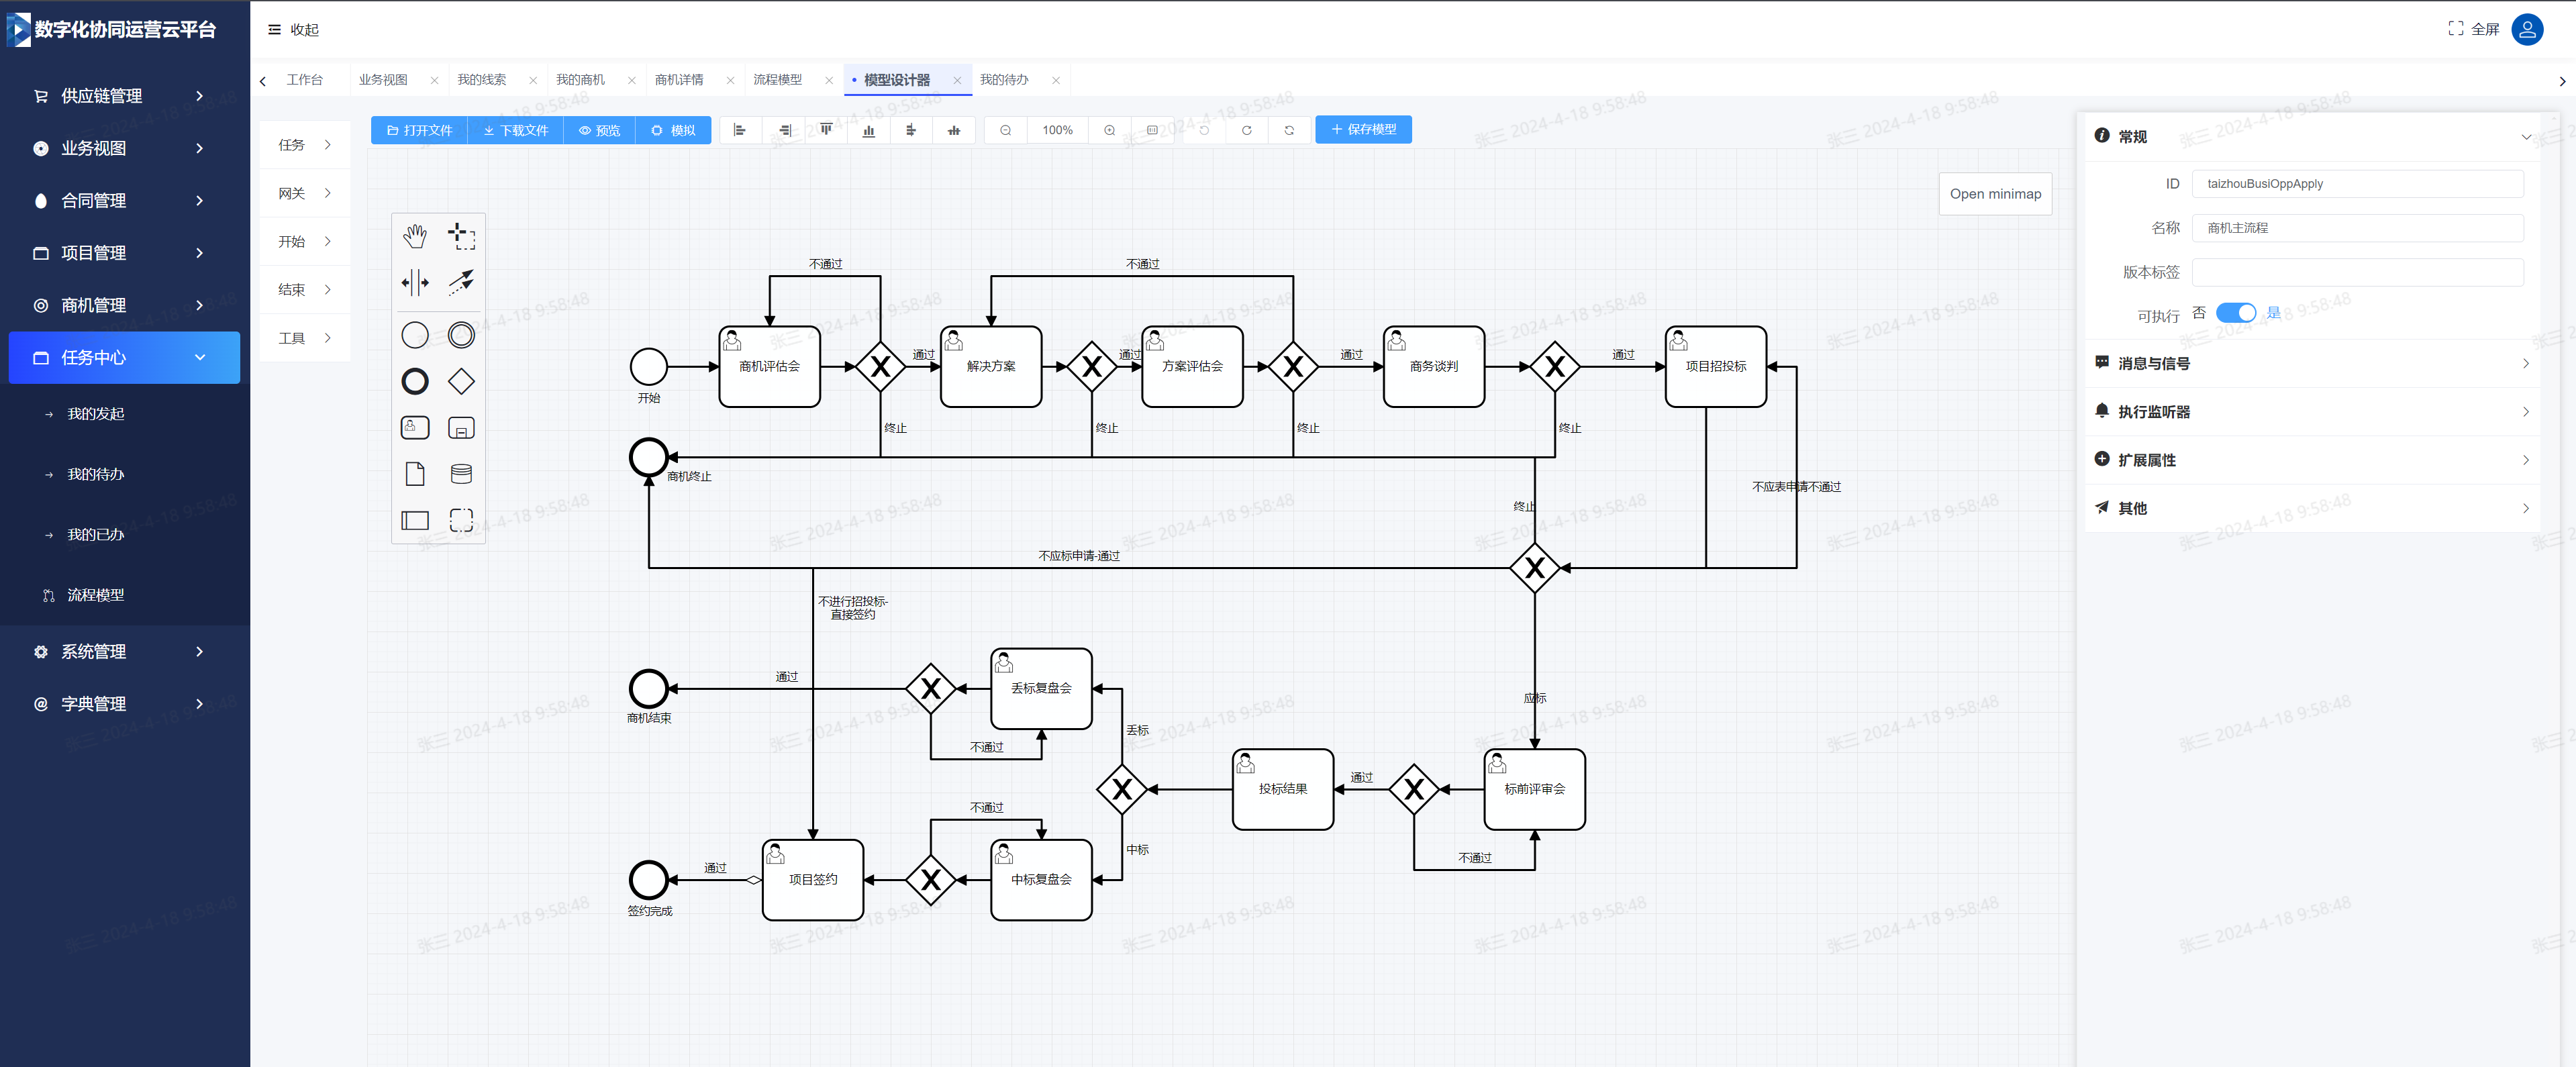Align selected elements to the right
The height and width of the screenshot is (1067, 2576).
[784, 130]
